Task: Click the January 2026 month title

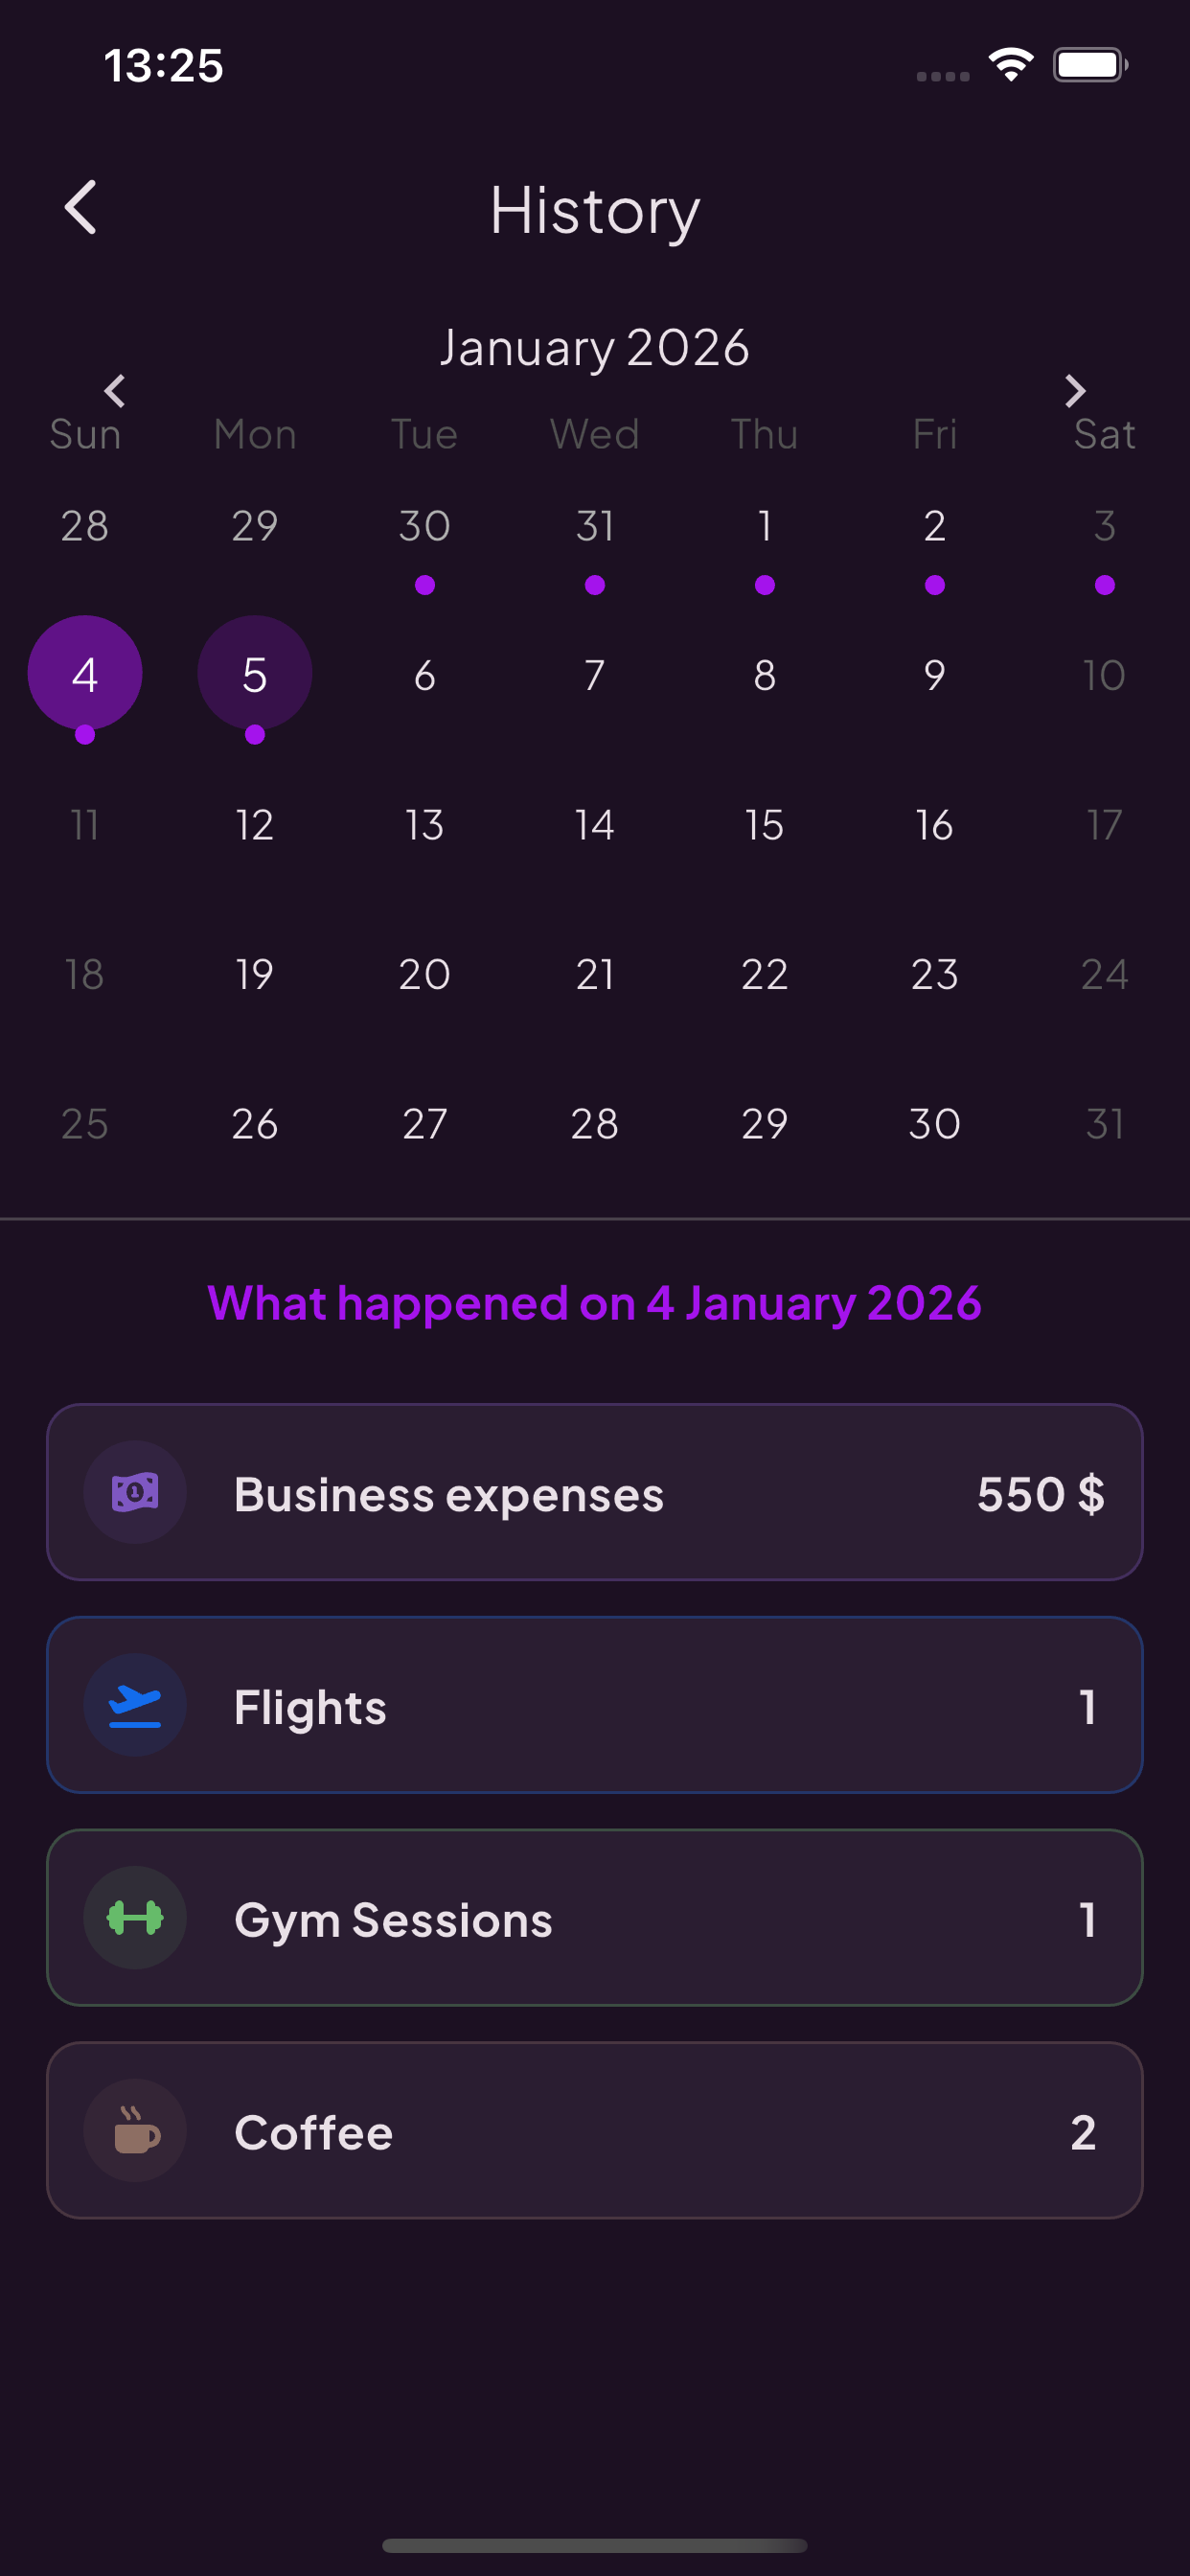Action: pyautogui.click(x=595, y=348)
